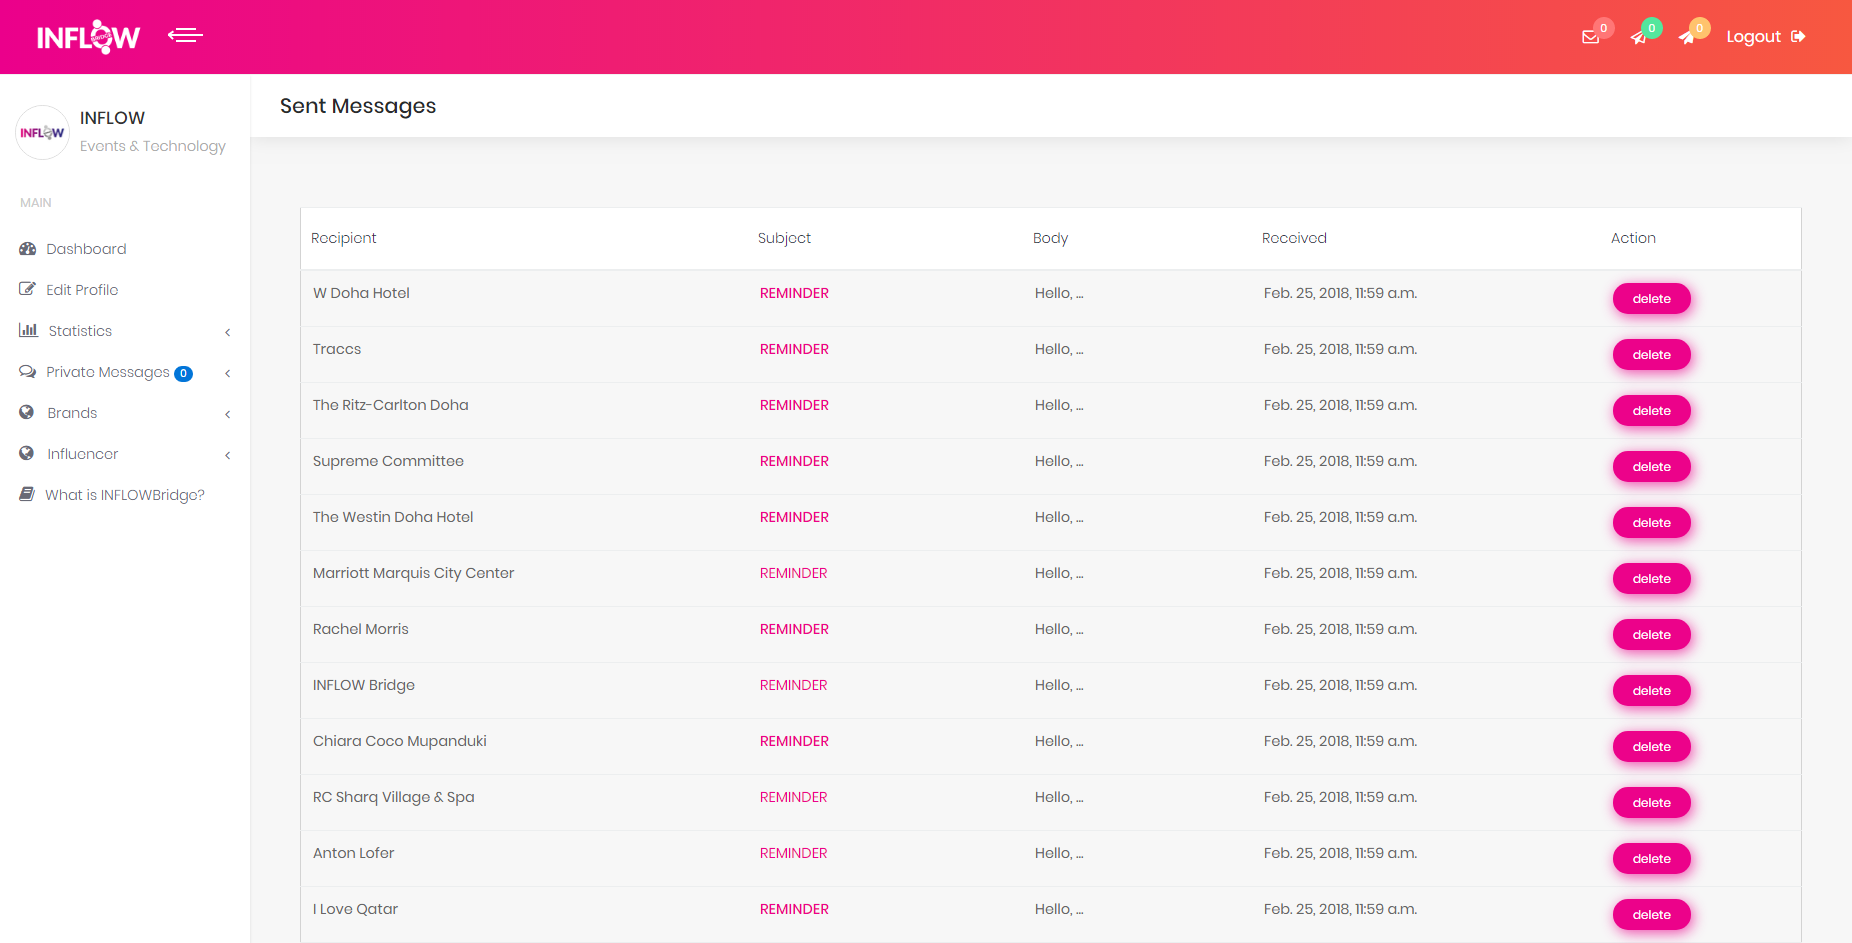Open Brands menu item
The width and height of the screenshot is (1852, 943).
(72, 413)
